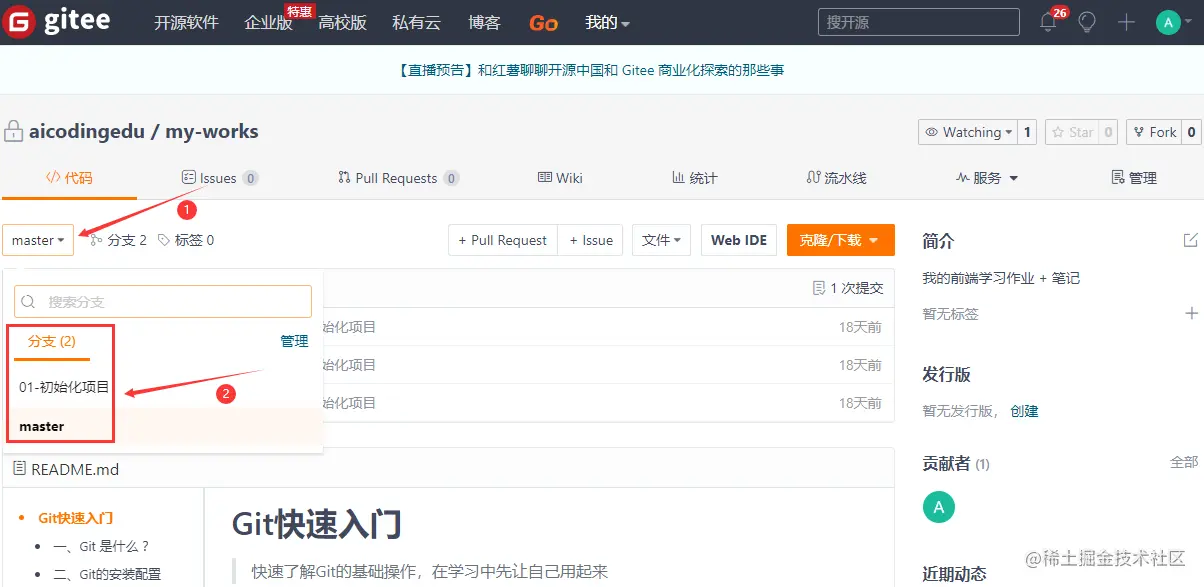Open the Pull Requests tab
Image resolution: width=1204 pixels, height=587 pixels.
(398, 178)
